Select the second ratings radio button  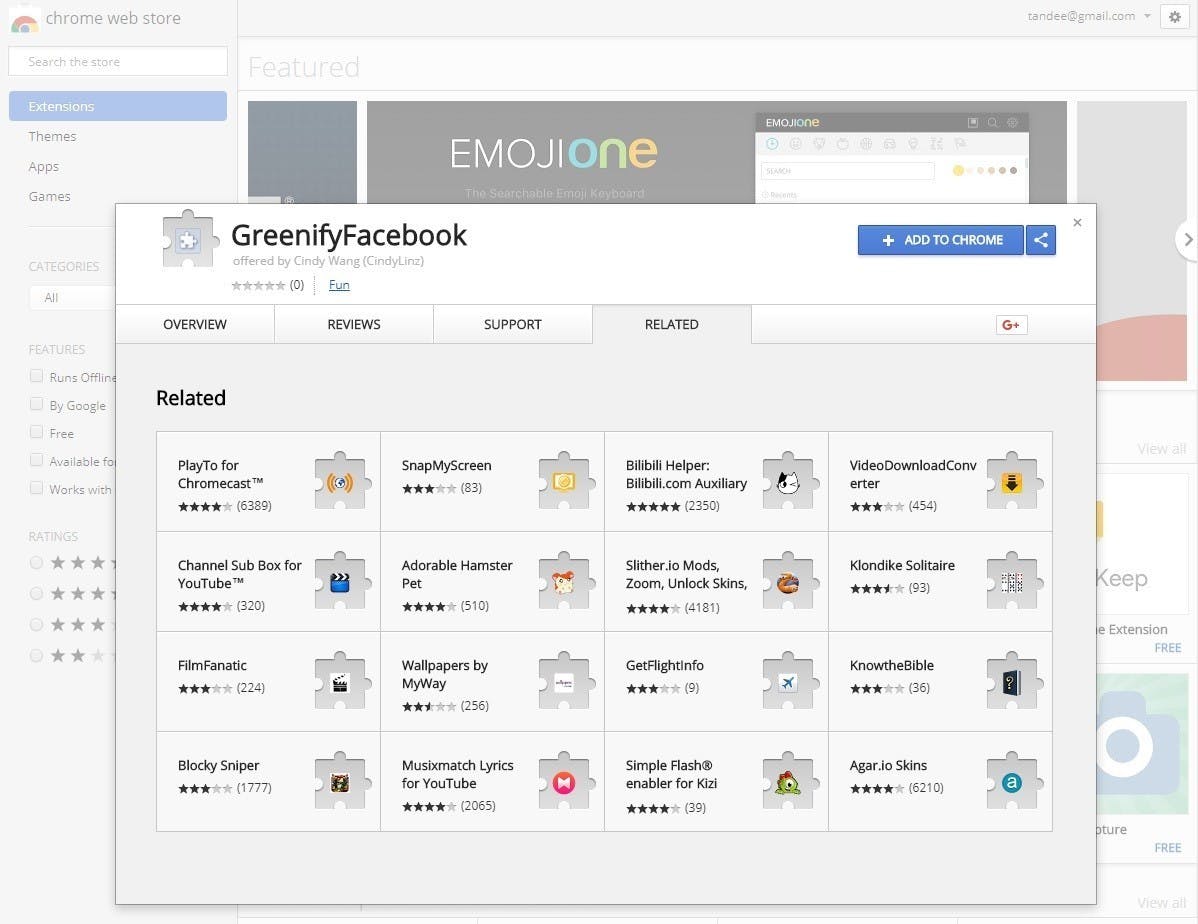tap(36, 594)
